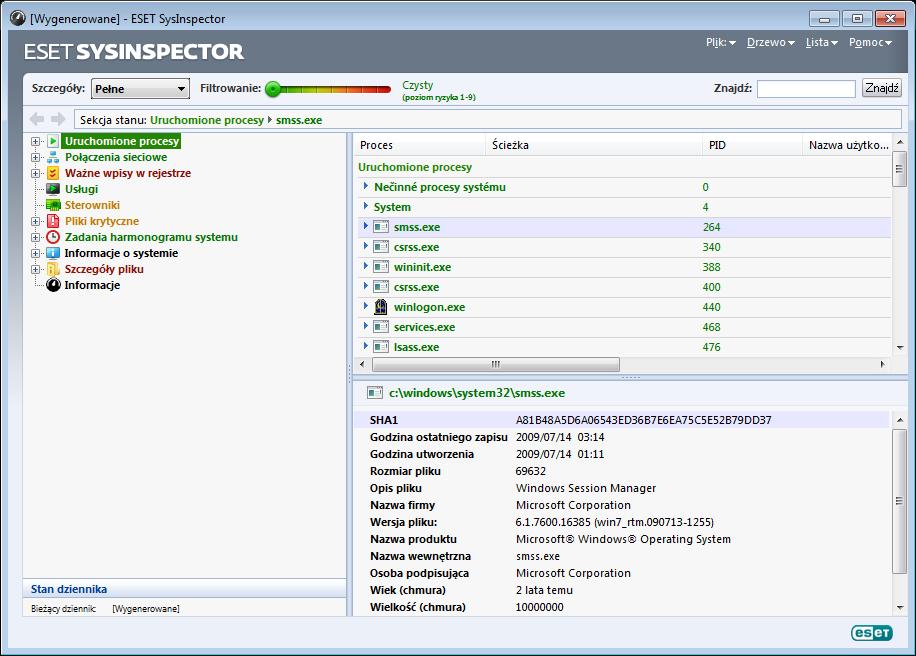Select the SHA1 row in details
The height and width of the screenshot is (656, 916).
click(622, 420)
